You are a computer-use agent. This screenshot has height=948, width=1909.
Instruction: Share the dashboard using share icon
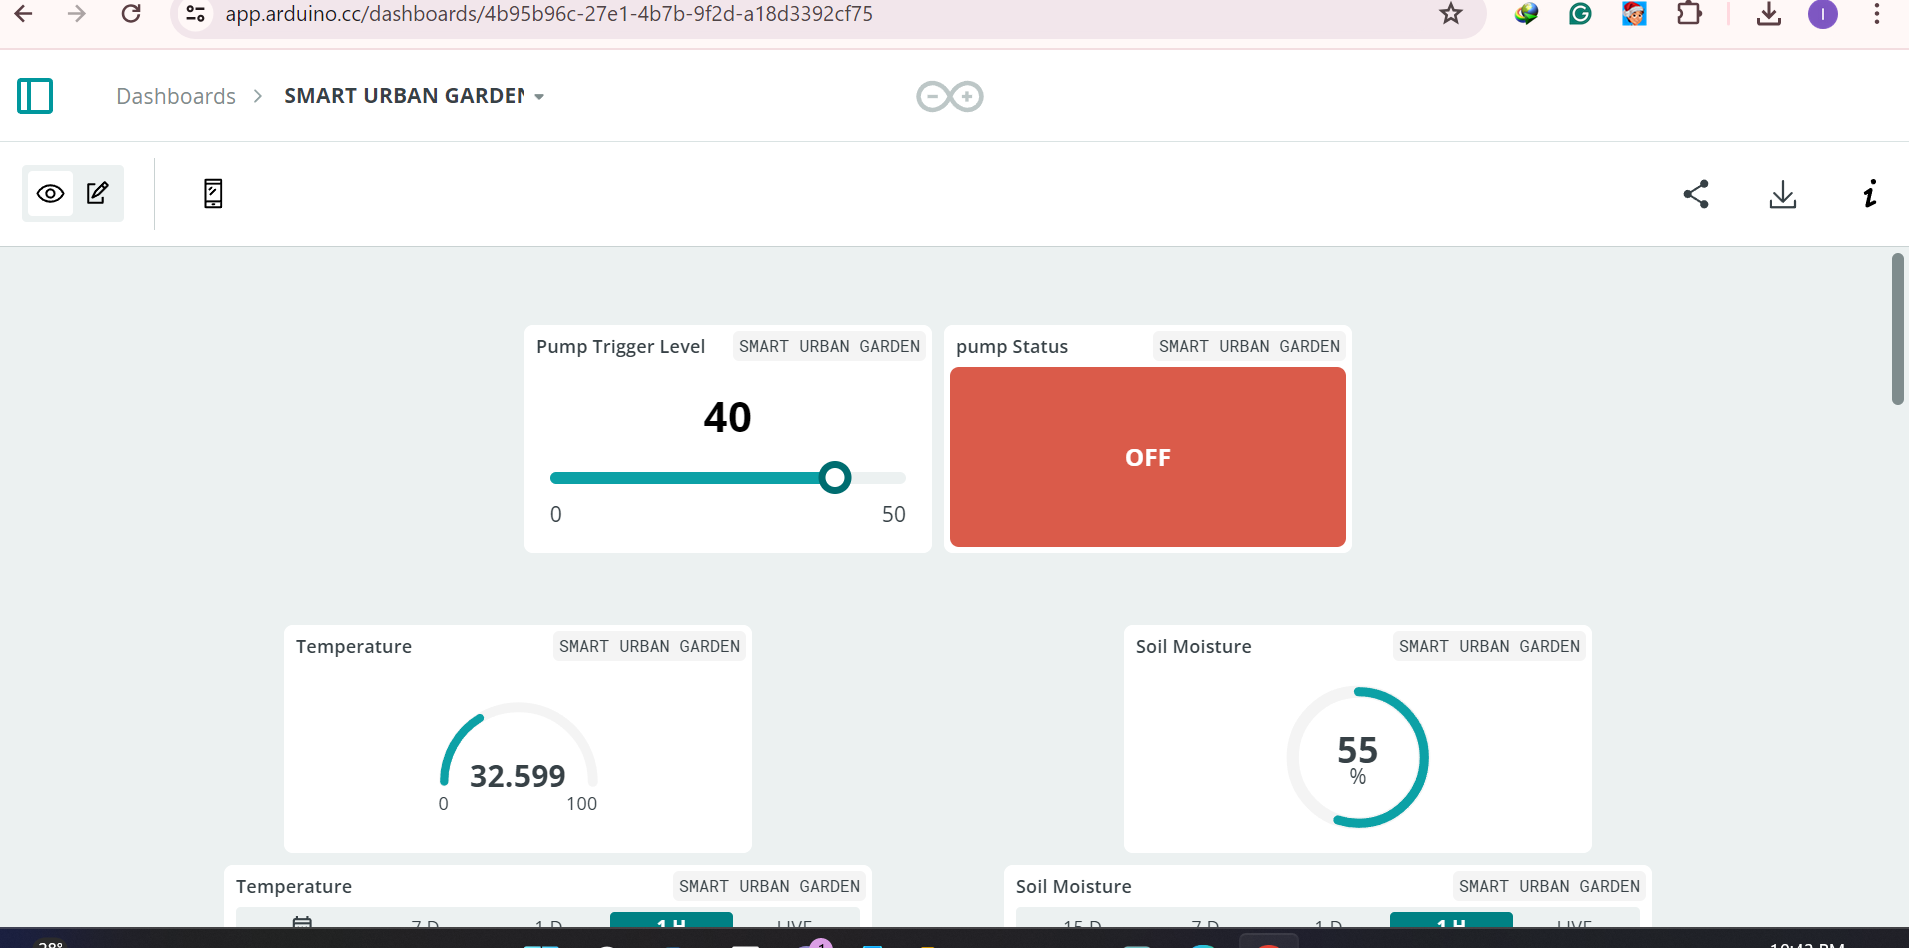click(1696, 194)
